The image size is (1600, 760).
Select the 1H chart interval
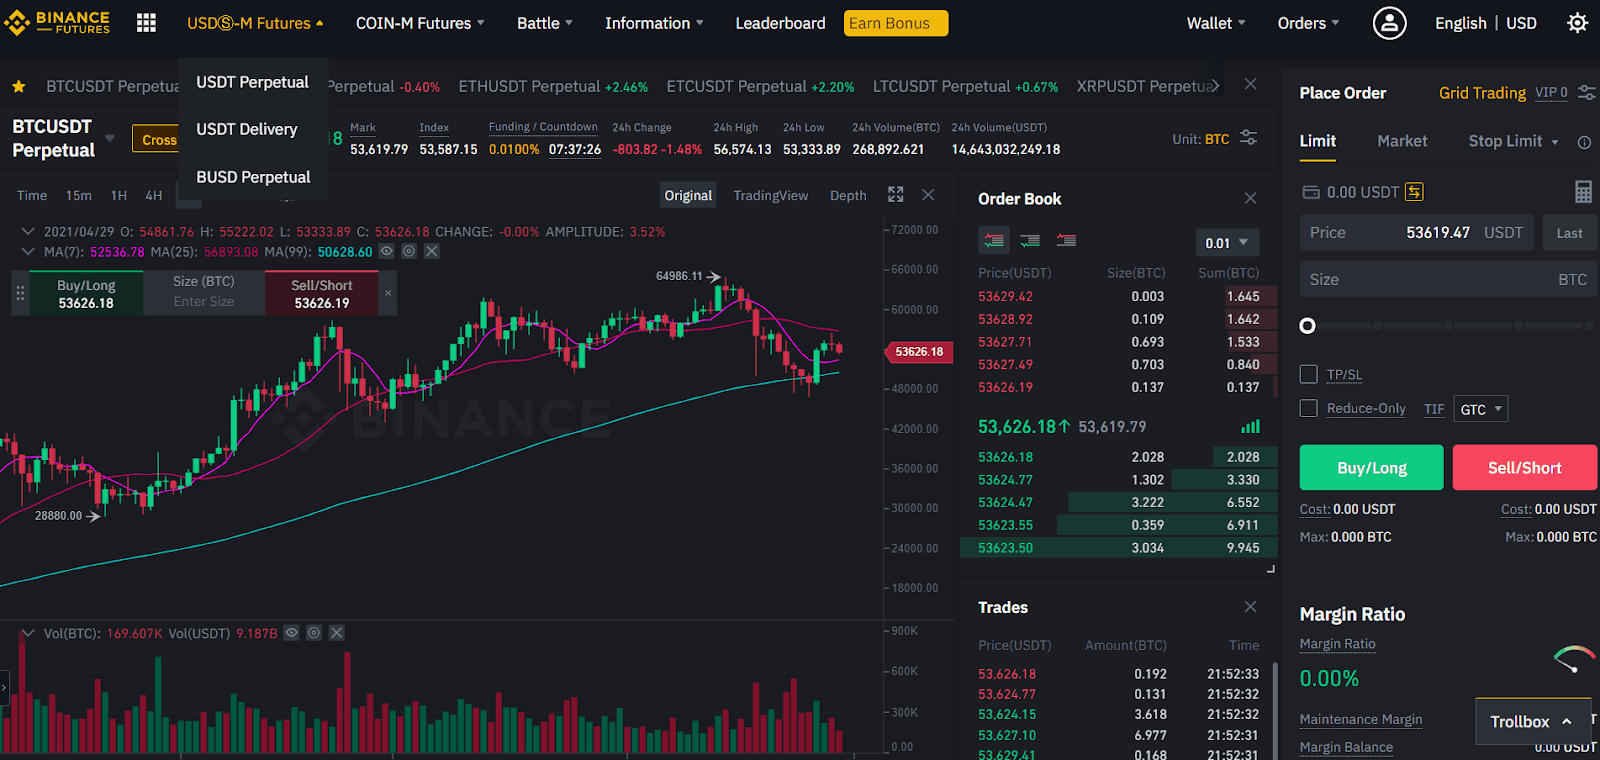(119, 195)
